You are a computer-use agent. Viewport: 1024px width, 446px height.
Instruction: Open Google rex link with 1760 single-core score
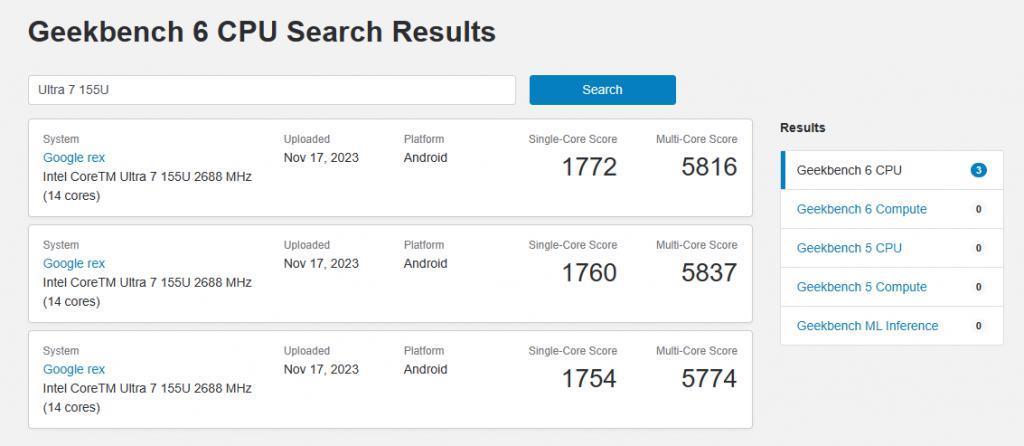pyautogui.click(x=74, y=264)
